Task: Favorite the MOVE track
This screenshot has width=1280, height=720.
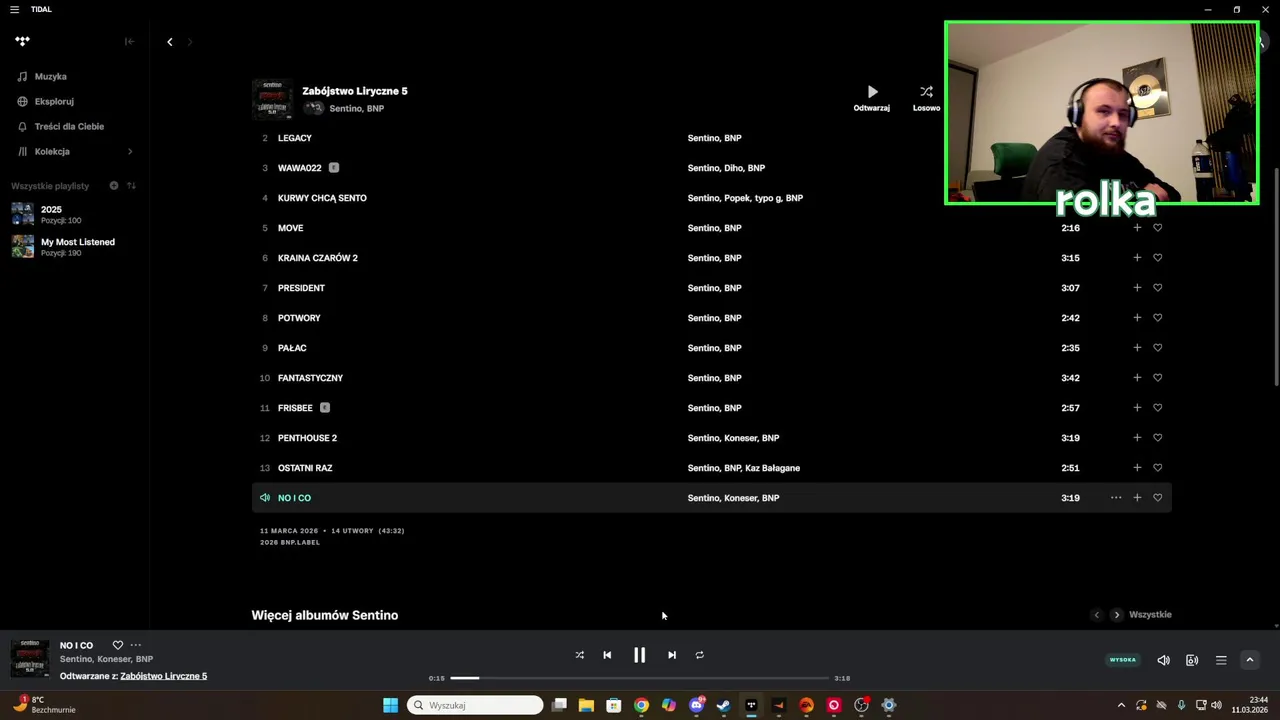Action: click(1158, 228)
